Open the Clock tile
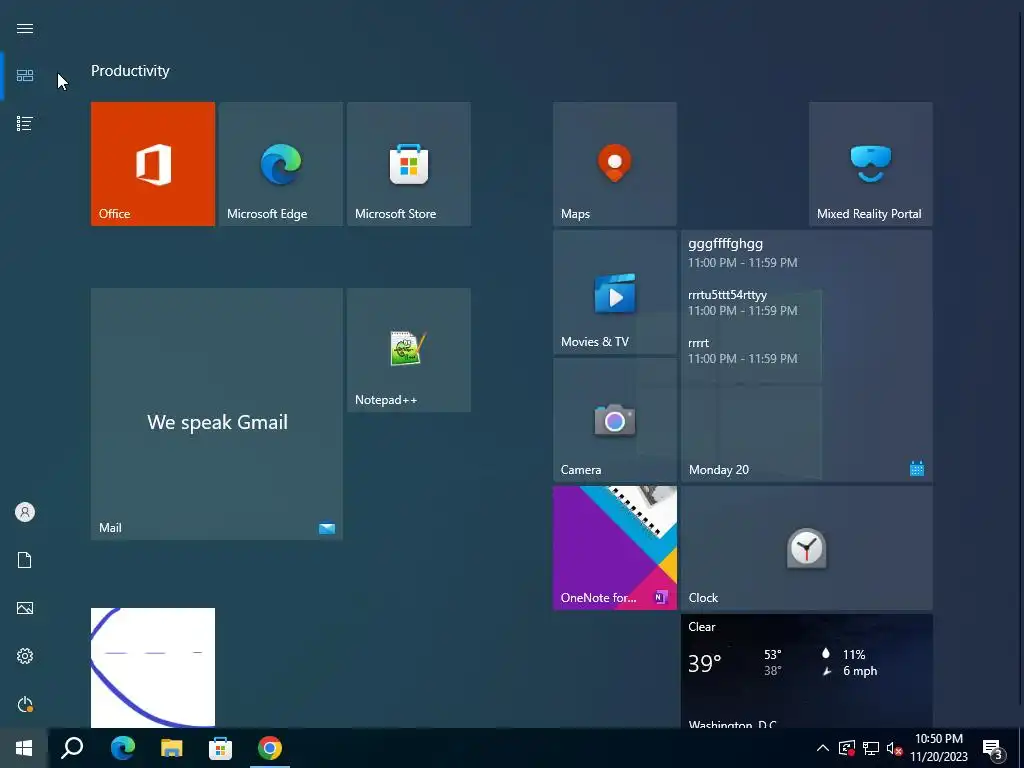This screenshot has width=1024, height=768. tap(807, 548)
